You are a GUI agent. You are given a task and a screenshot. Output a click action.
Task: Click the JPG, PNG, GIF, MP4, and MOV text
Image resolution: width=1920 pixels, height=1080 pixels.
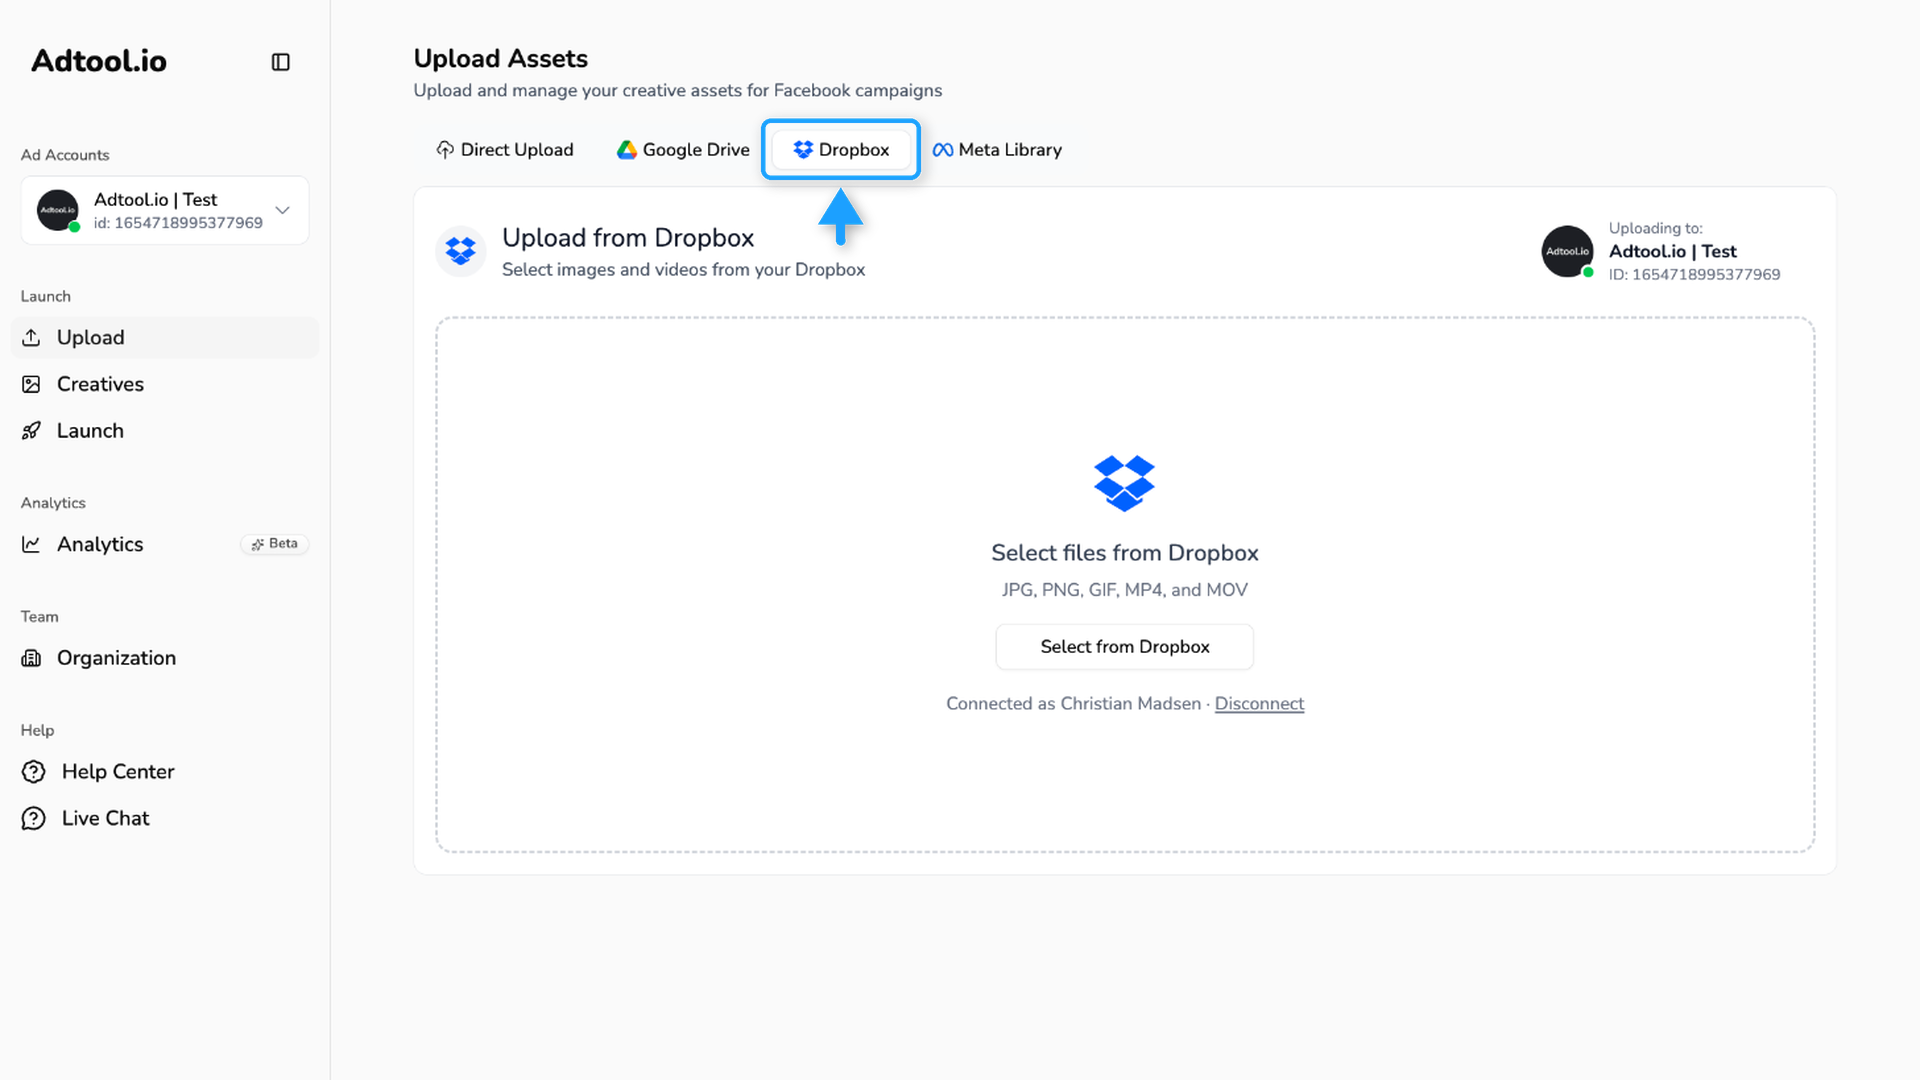pyautogui.click(x=1125, y=590)
